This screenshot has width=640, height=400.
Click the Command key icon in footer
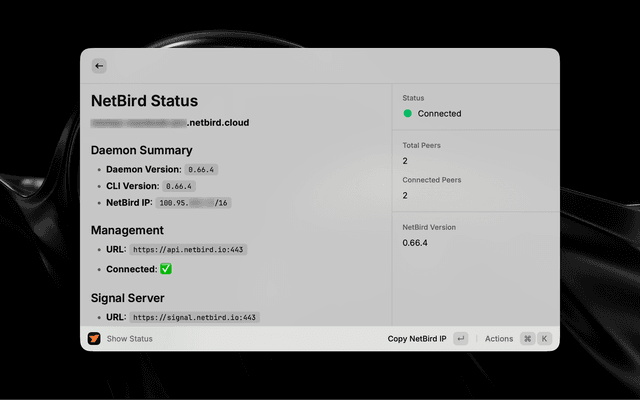(527, 339)
